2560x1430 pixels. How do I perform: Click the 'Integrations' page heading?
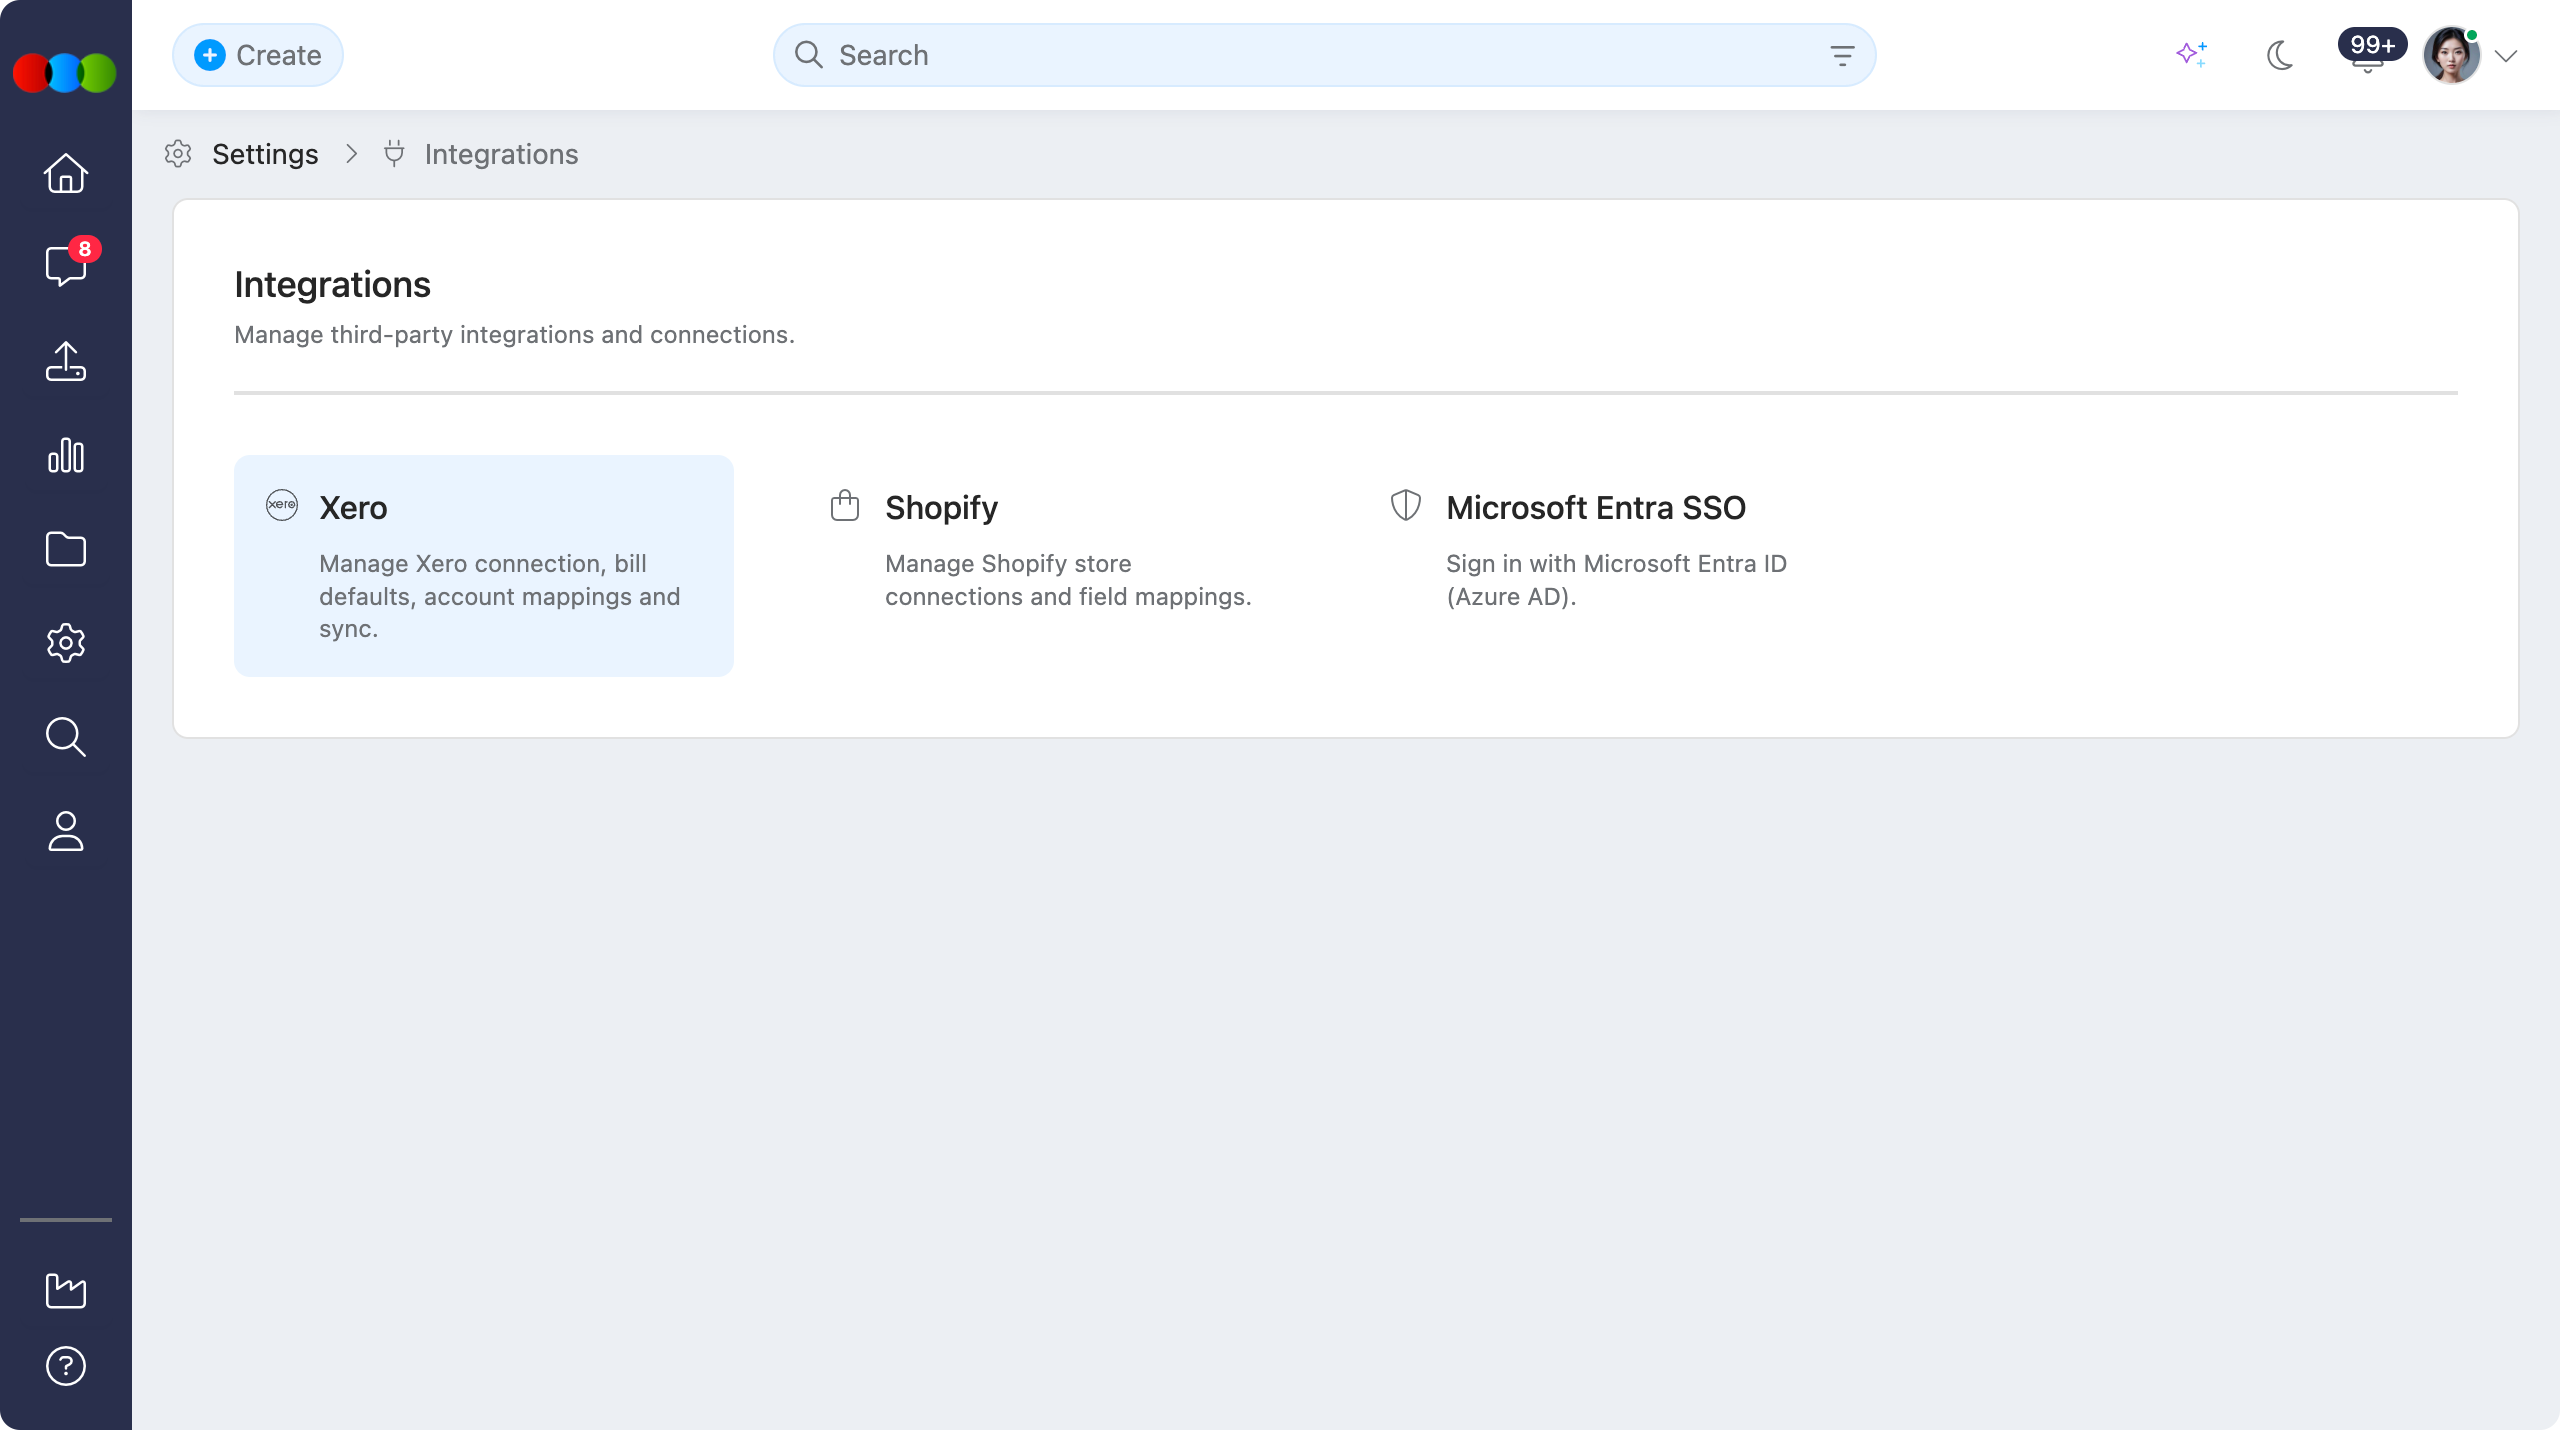click(332, 285)
